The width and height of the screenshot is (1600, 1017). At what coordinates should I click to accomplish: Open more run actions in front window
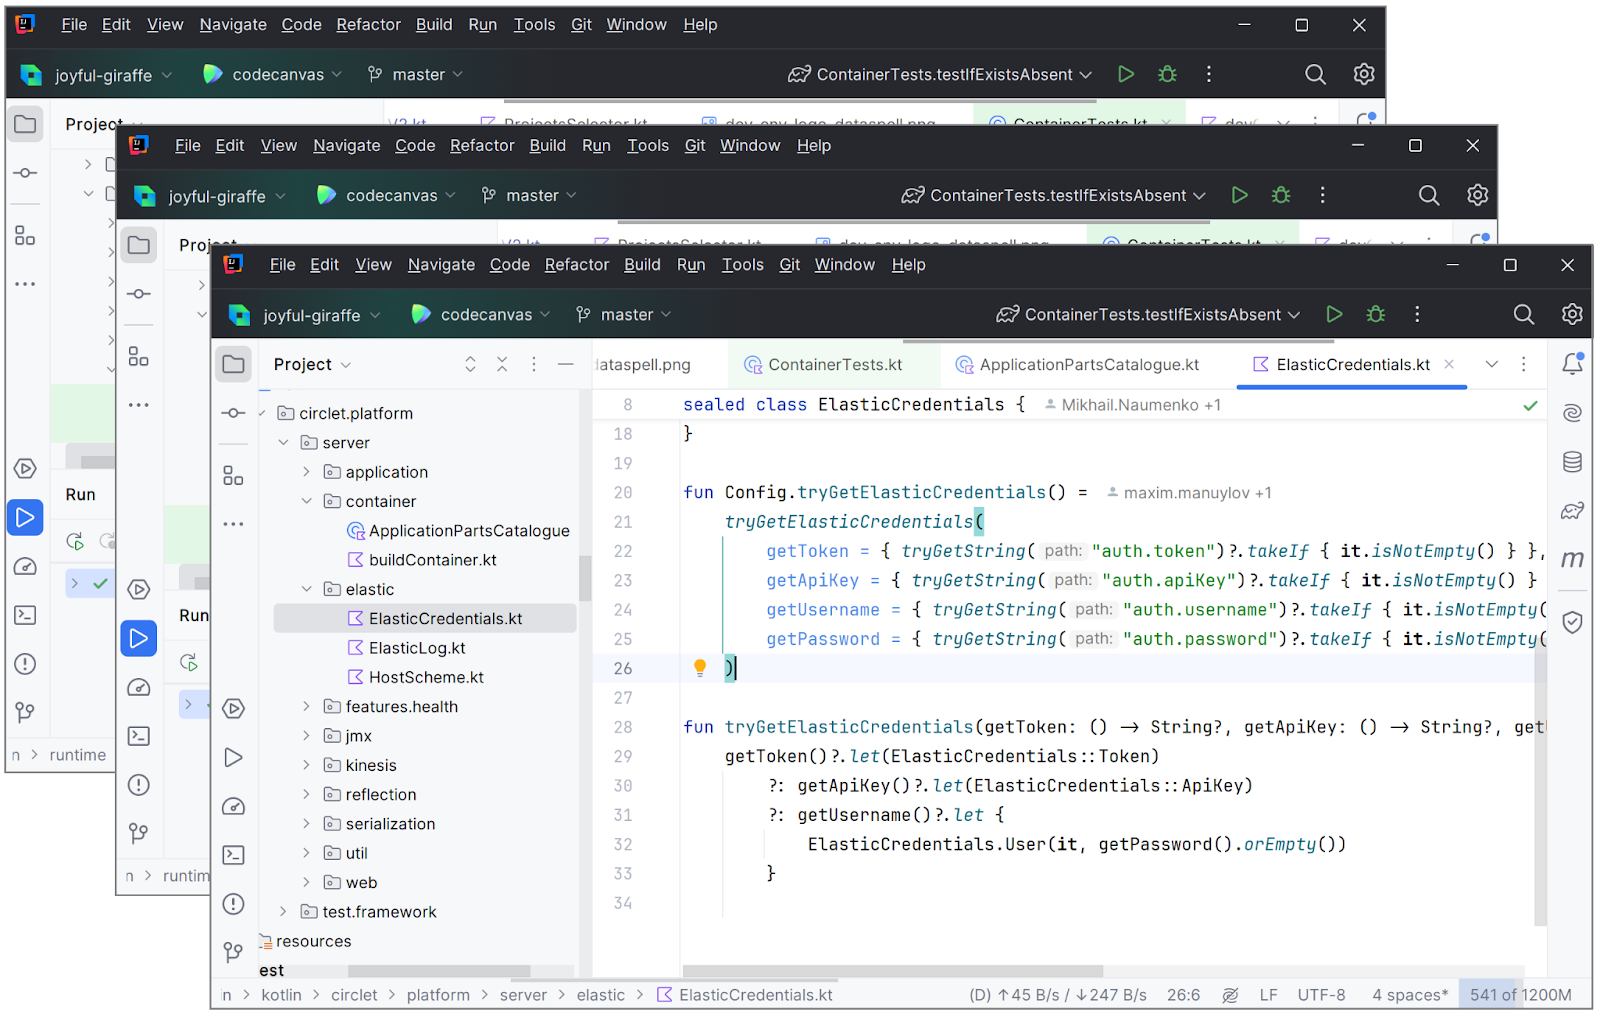pos(1417,314)
